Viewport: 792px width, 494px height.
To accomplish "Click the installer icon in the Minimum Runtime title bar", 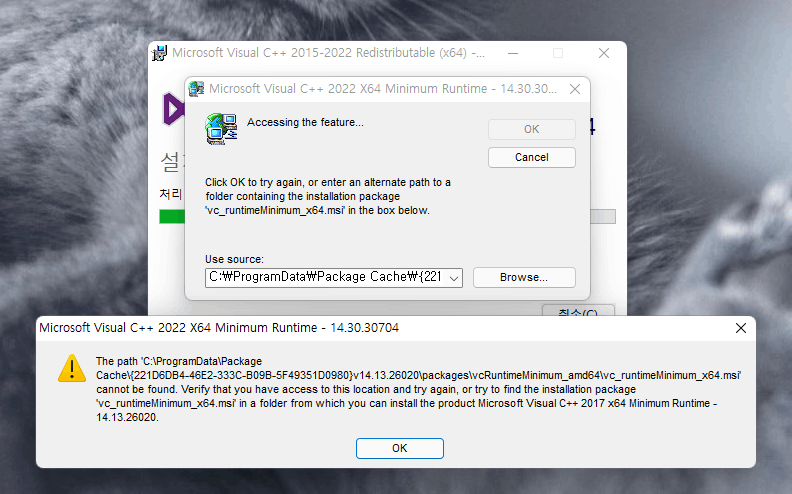I will [x=196, y=89].
